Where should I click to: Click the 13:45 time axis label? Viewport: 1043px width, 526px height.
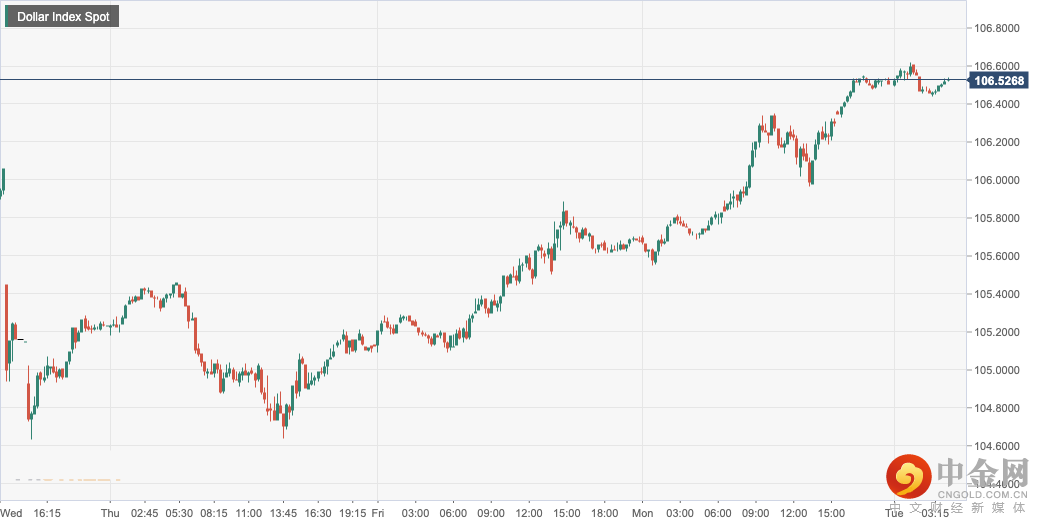coord(283,513)
